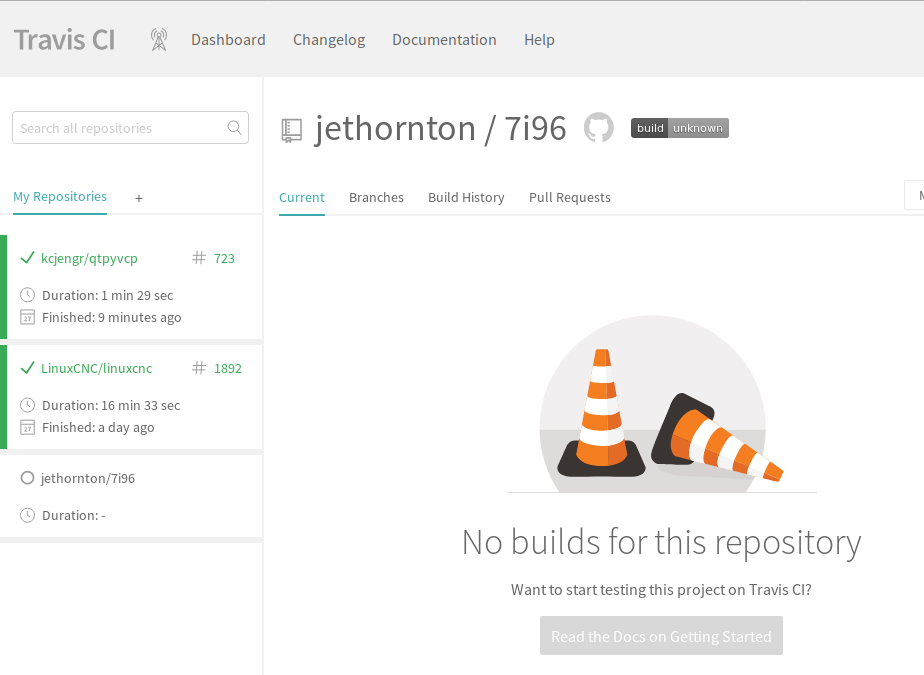
Task: Click the search magnifier icon
Action: click(x=235, y=127)
